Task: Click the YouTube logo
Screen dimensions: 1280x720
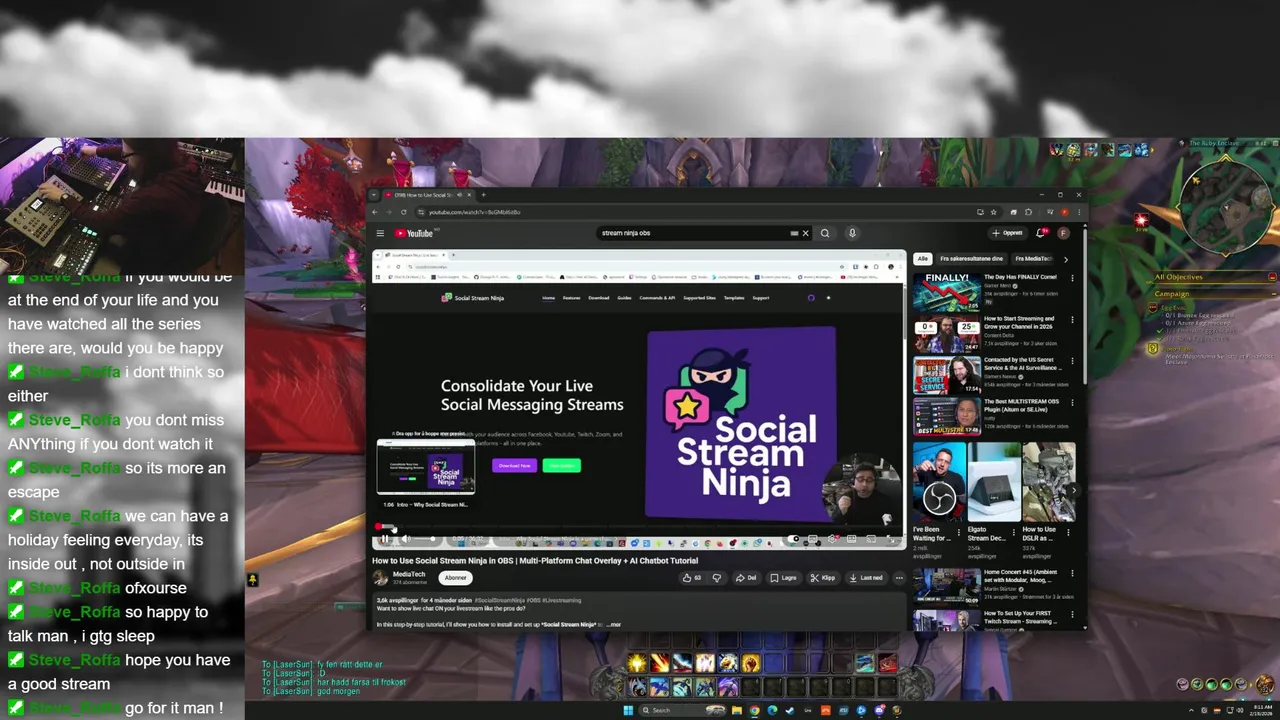Action: (x=414, y=233)
